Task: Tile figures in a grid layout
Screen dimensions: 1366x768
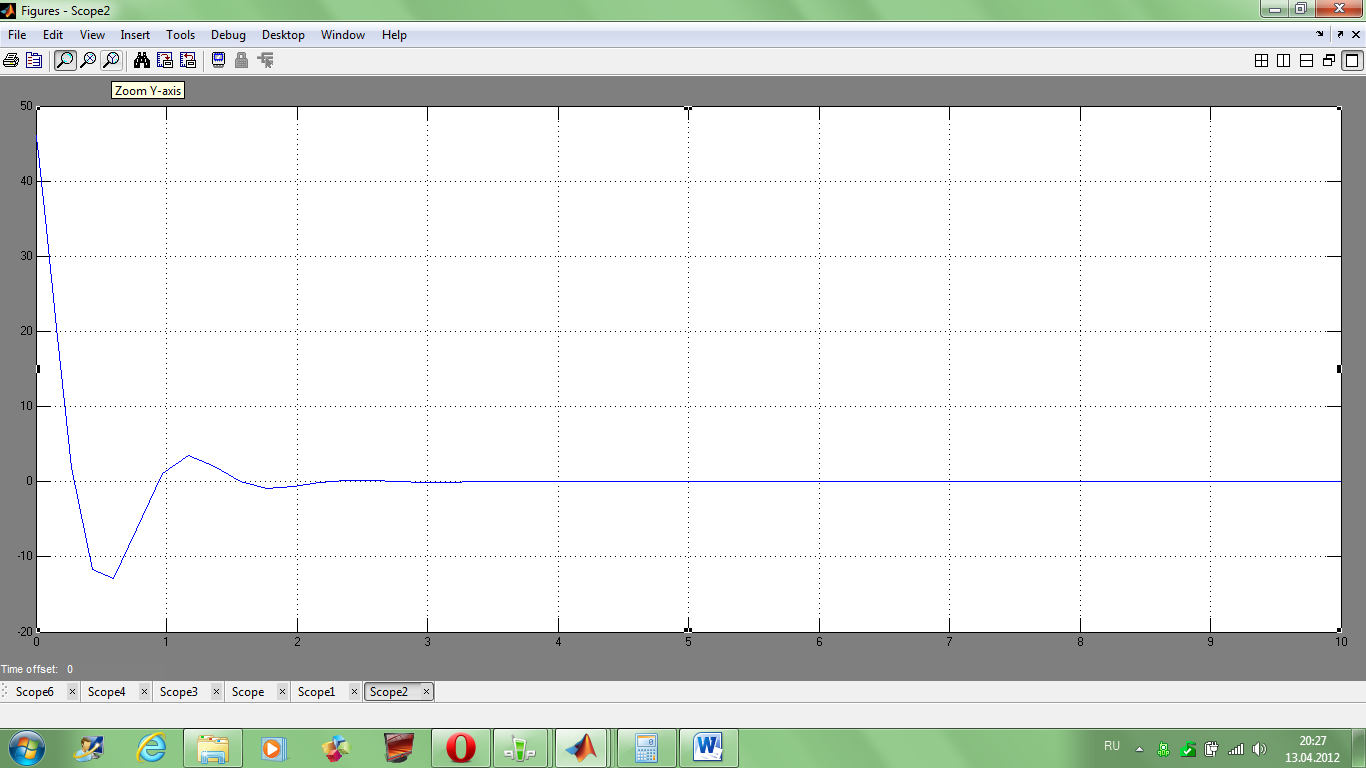Action: click(1262, 60)
